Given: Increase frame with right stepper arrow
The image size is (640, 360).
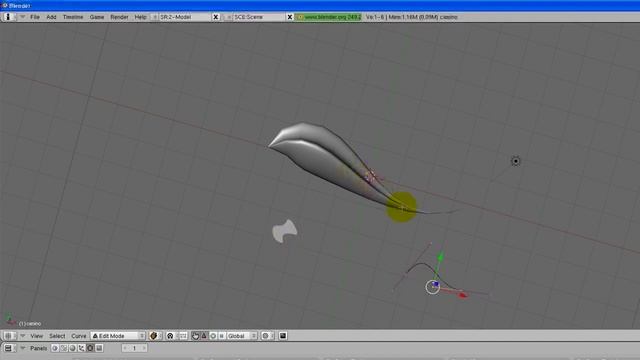Looking at the screenshot, I should click(144, 348).
